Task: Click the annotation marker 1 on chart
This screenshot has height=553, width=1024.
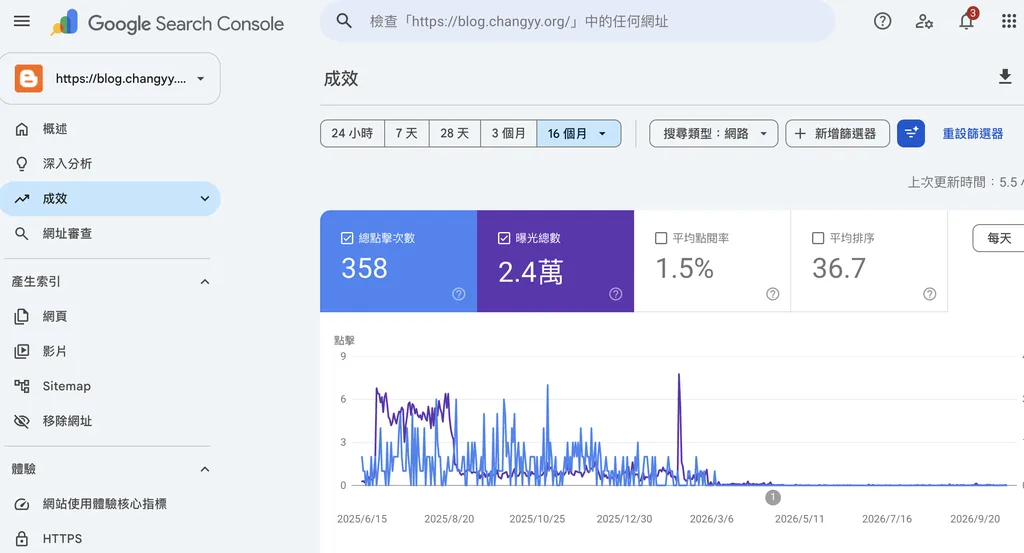Action: [773, 498]
